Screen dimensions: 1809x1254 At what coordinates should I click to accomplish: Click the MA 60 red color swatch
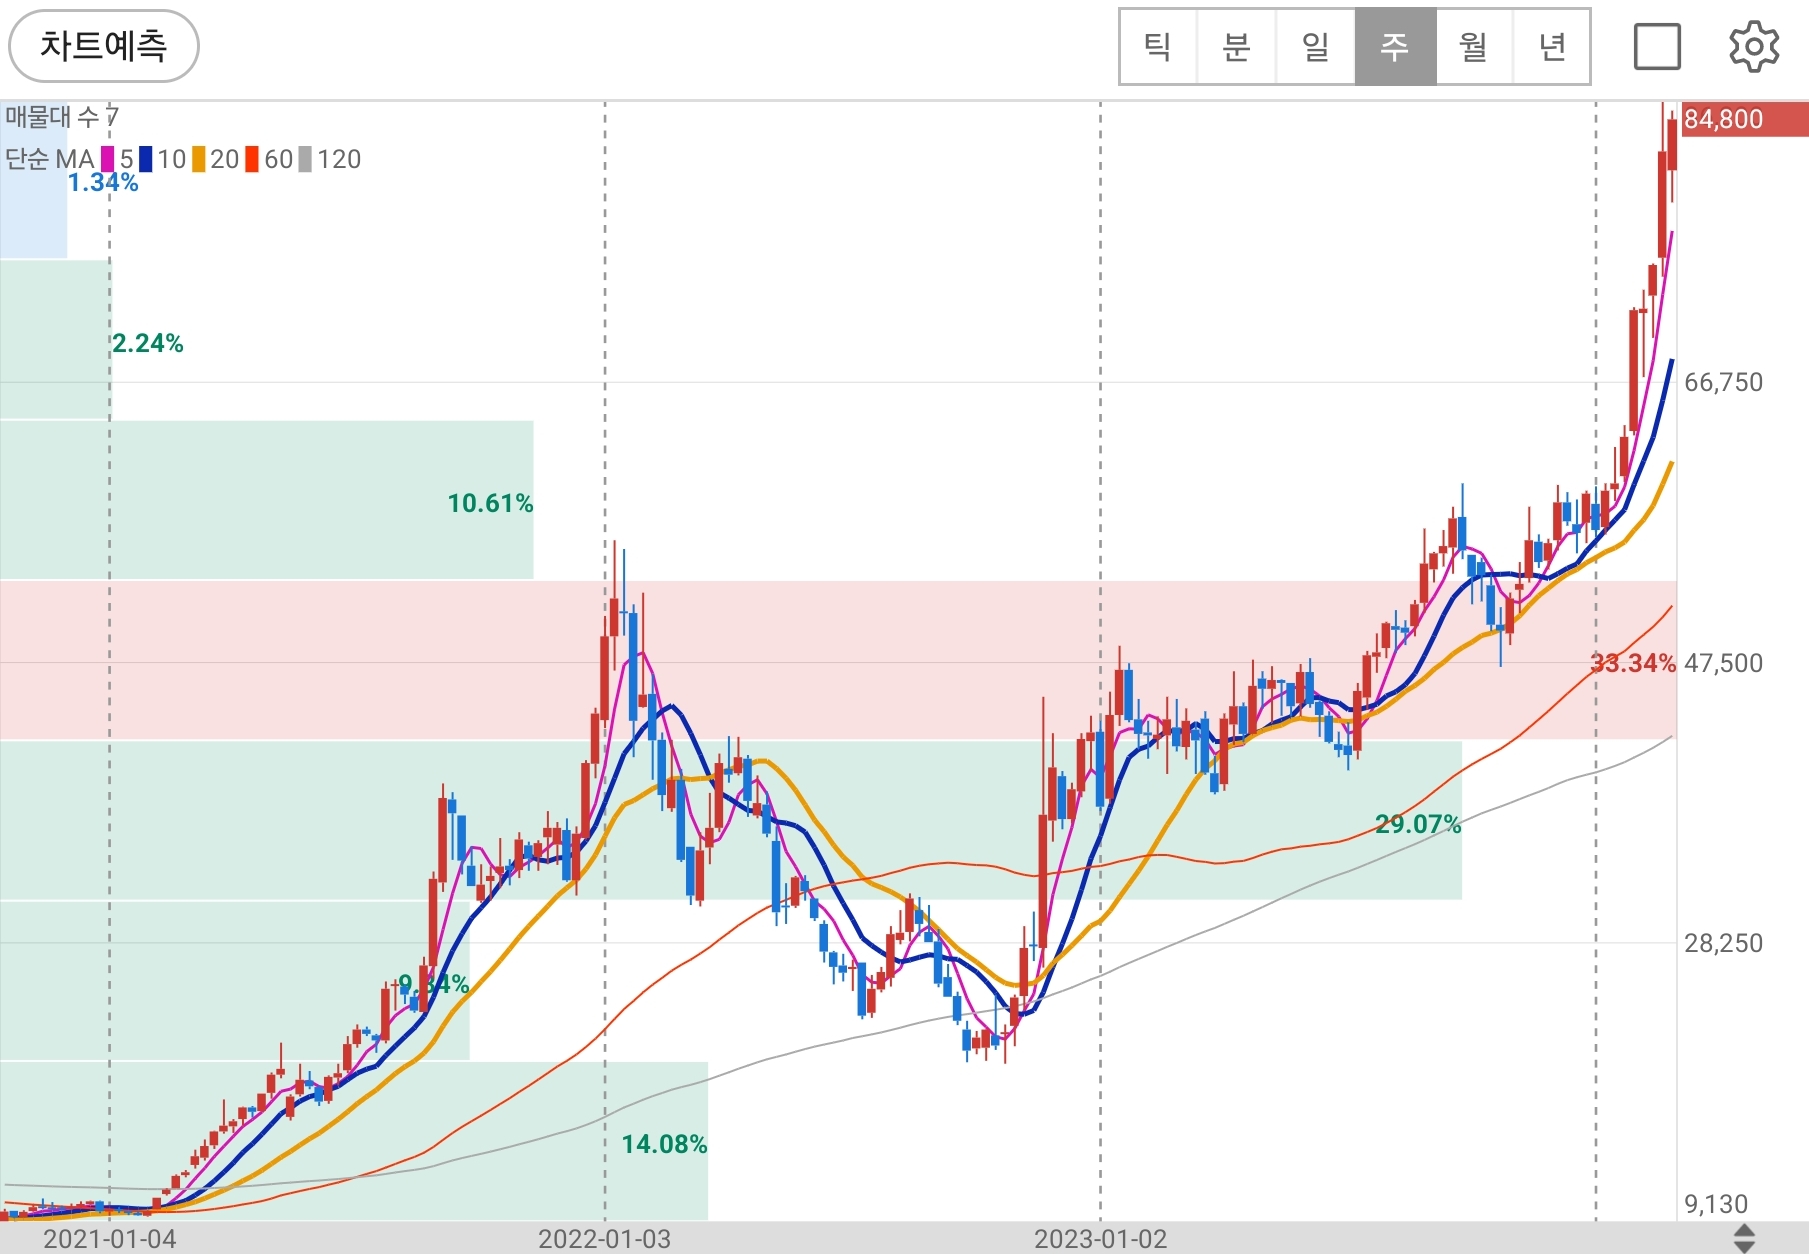click(252, 159)
